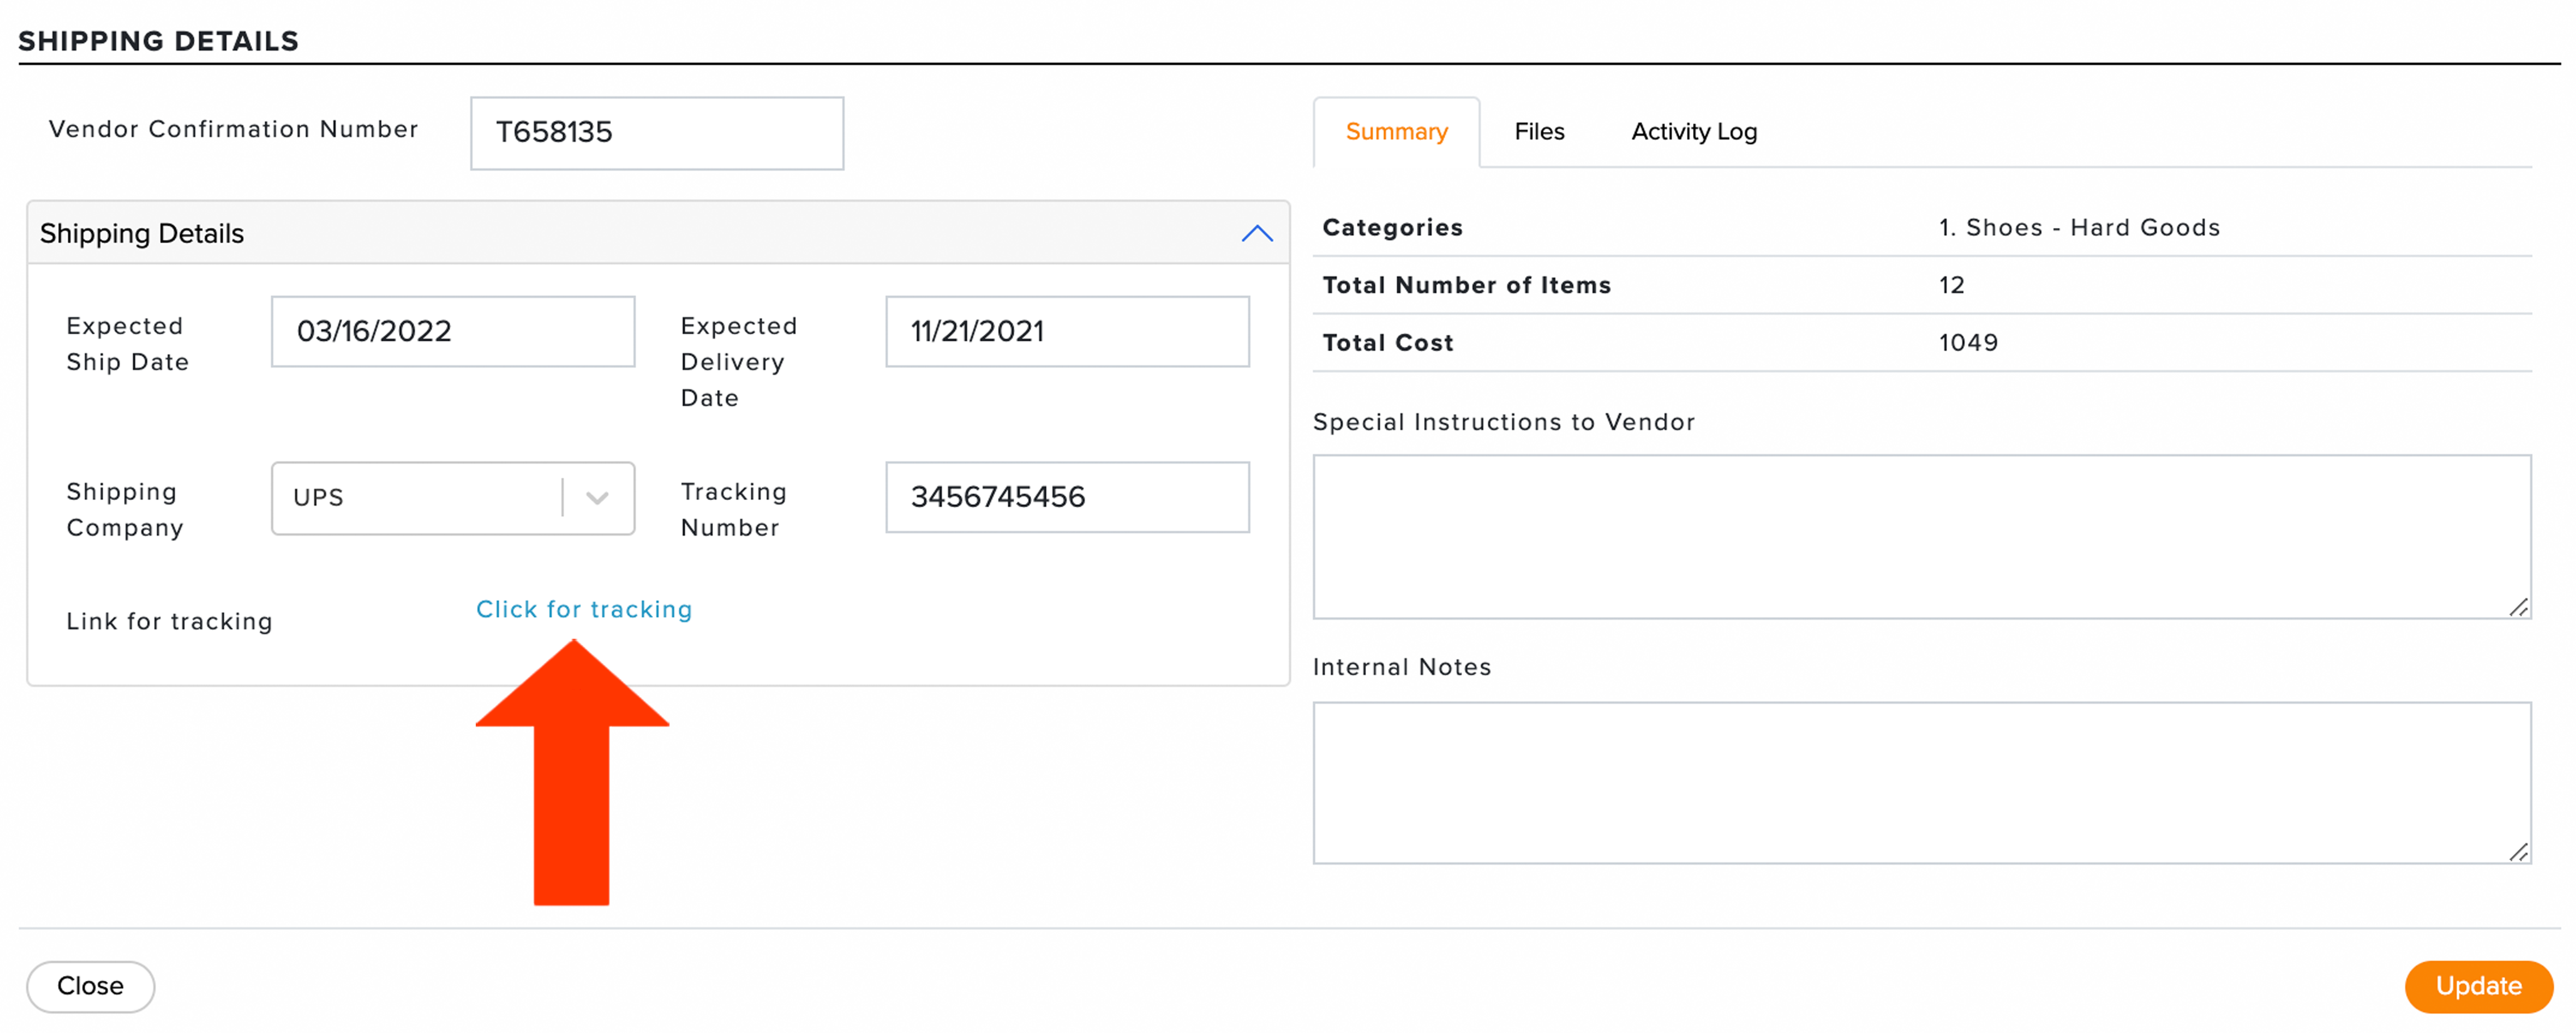Click inside the Internal Notes textarea

(x=1921, y=783)
